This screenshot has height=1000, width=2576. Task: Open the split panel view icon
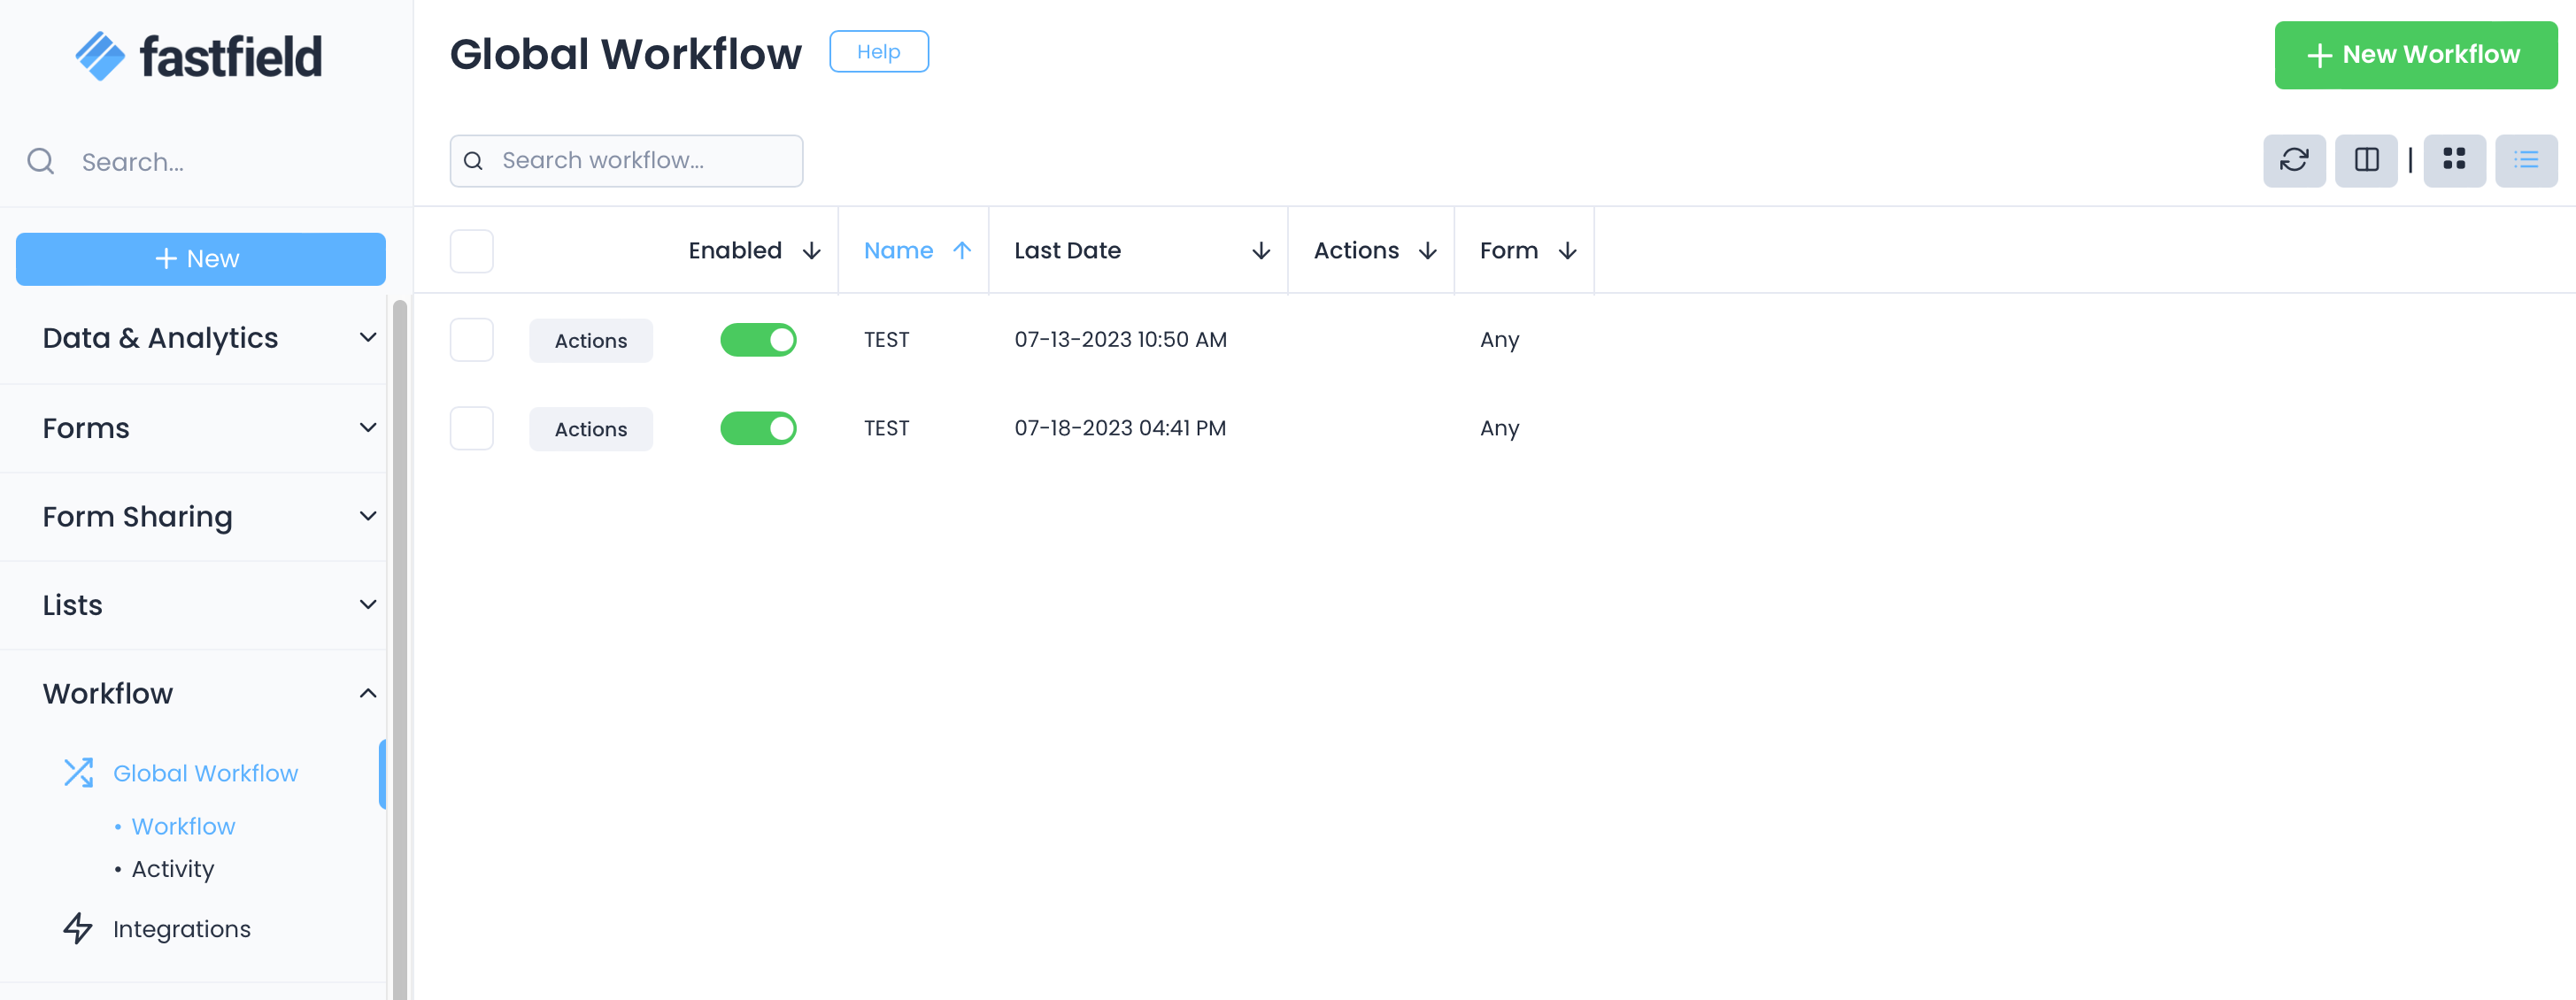click(x=2366, y=160)
